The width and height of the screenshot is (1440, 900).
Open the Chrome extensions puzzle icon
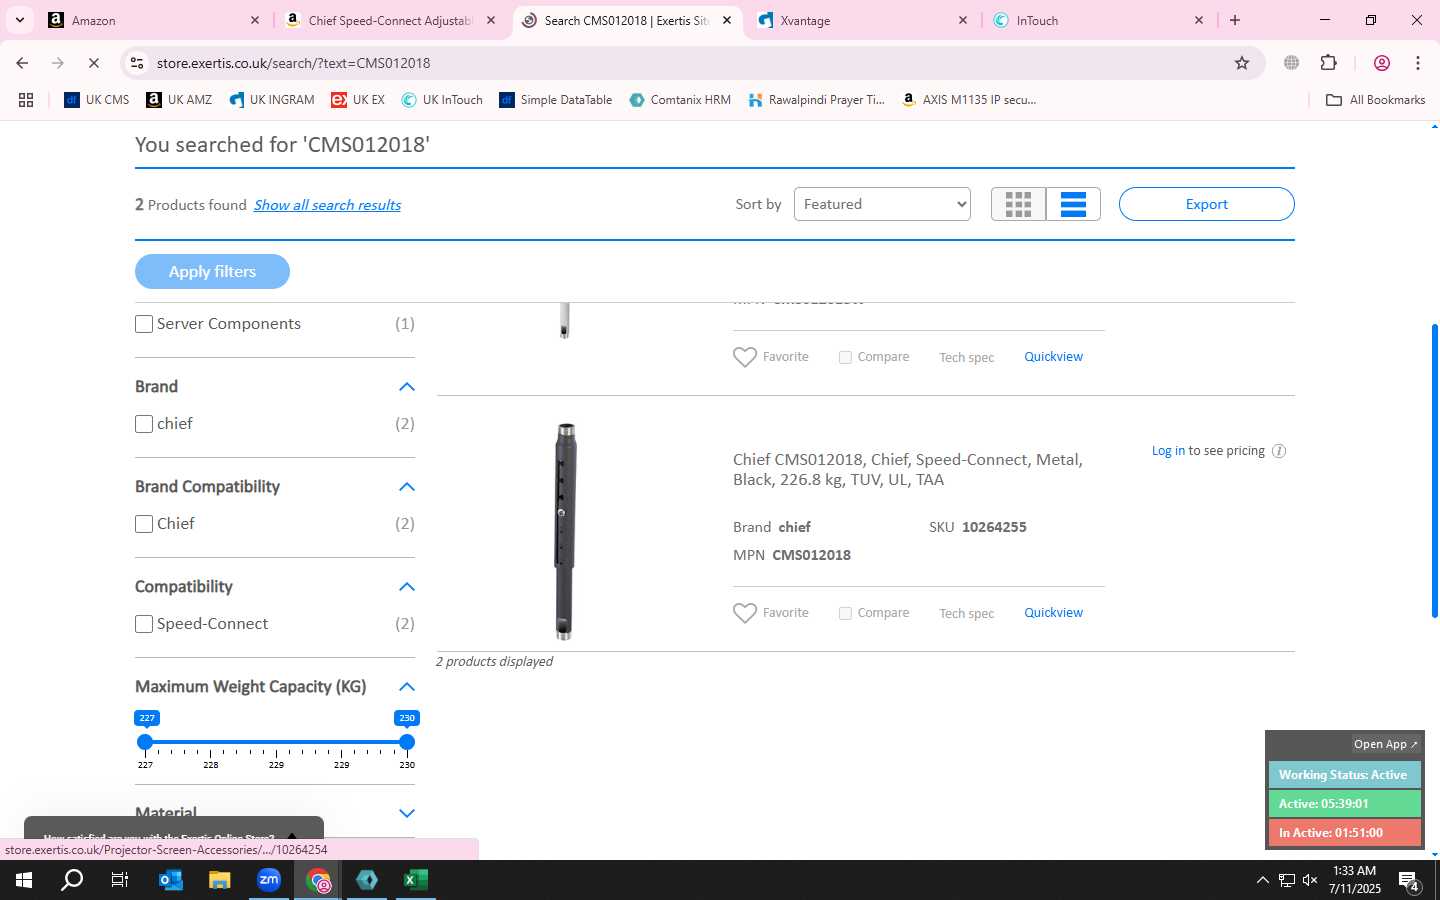[1328, 63]
